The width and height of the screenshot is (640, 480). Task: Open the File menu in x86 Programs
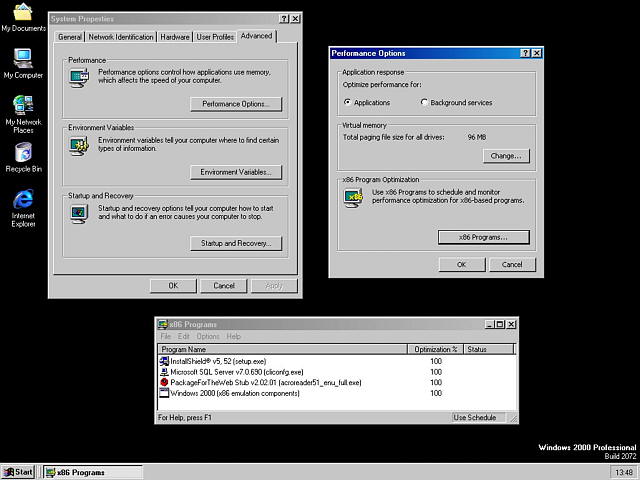[165, 336]
